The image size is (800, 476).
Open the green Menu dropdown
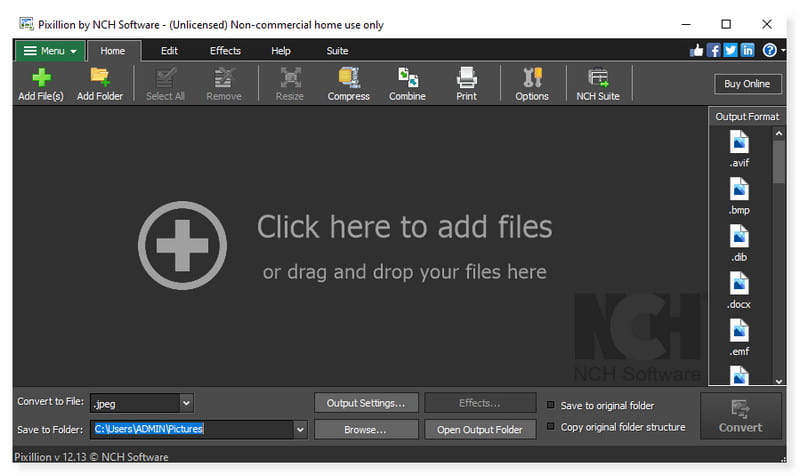point(49,51)
